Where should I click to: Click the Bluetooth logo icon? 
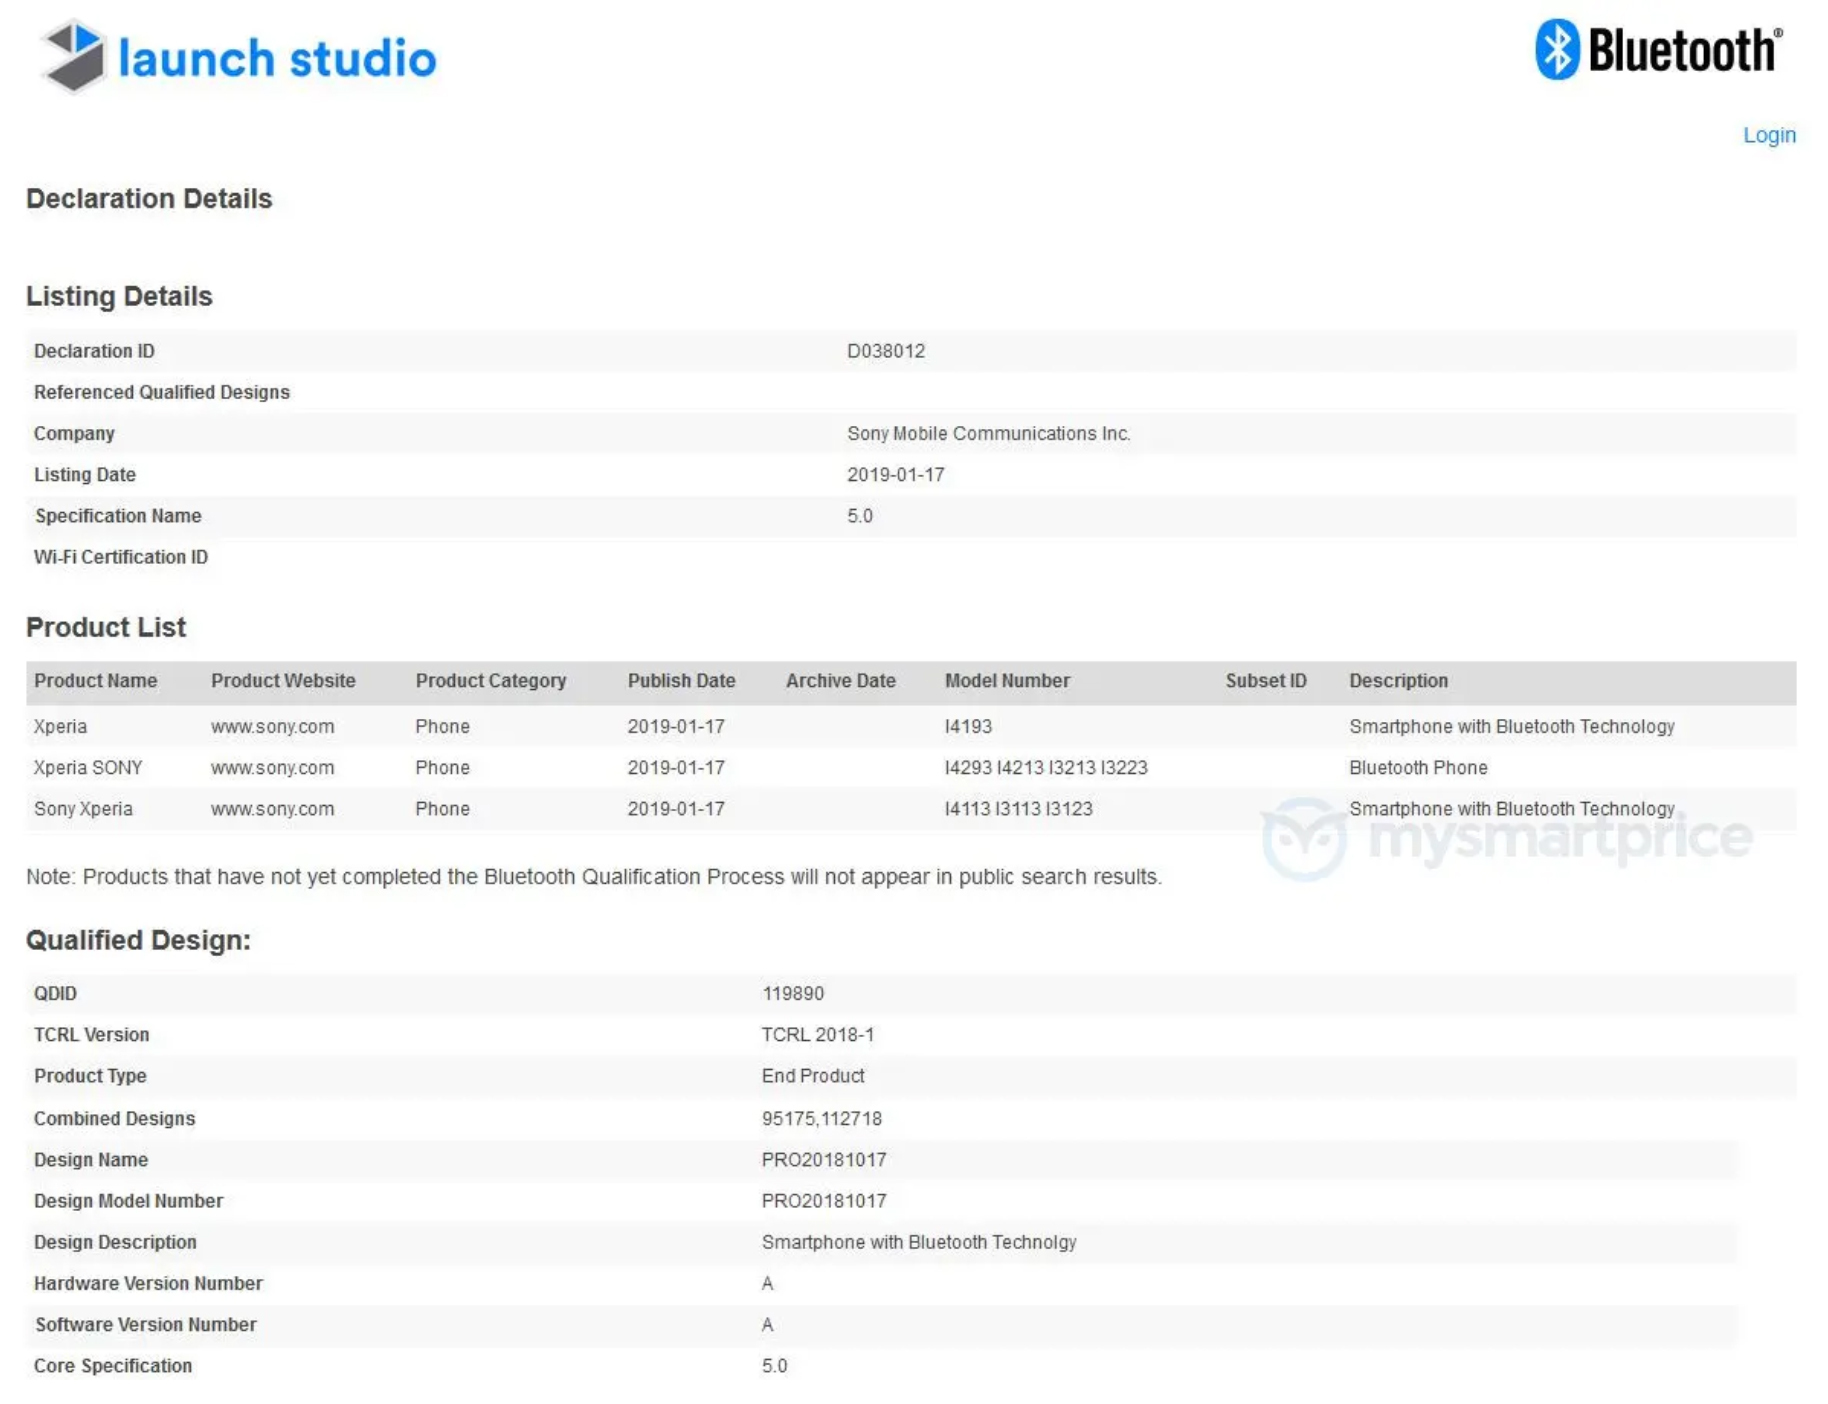click(x=1556, y=49)
